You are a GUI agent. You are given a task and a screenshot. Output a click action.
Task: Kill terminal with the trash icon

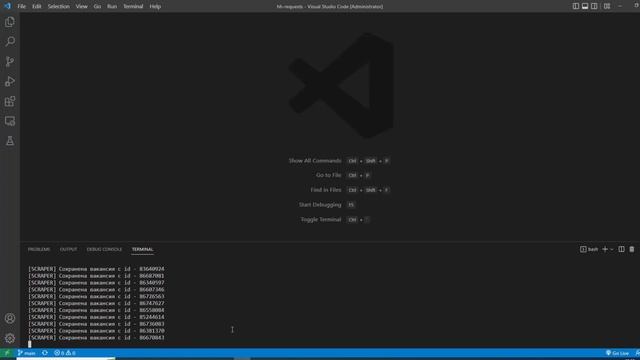pyautogui.click(x=632, y=249)
